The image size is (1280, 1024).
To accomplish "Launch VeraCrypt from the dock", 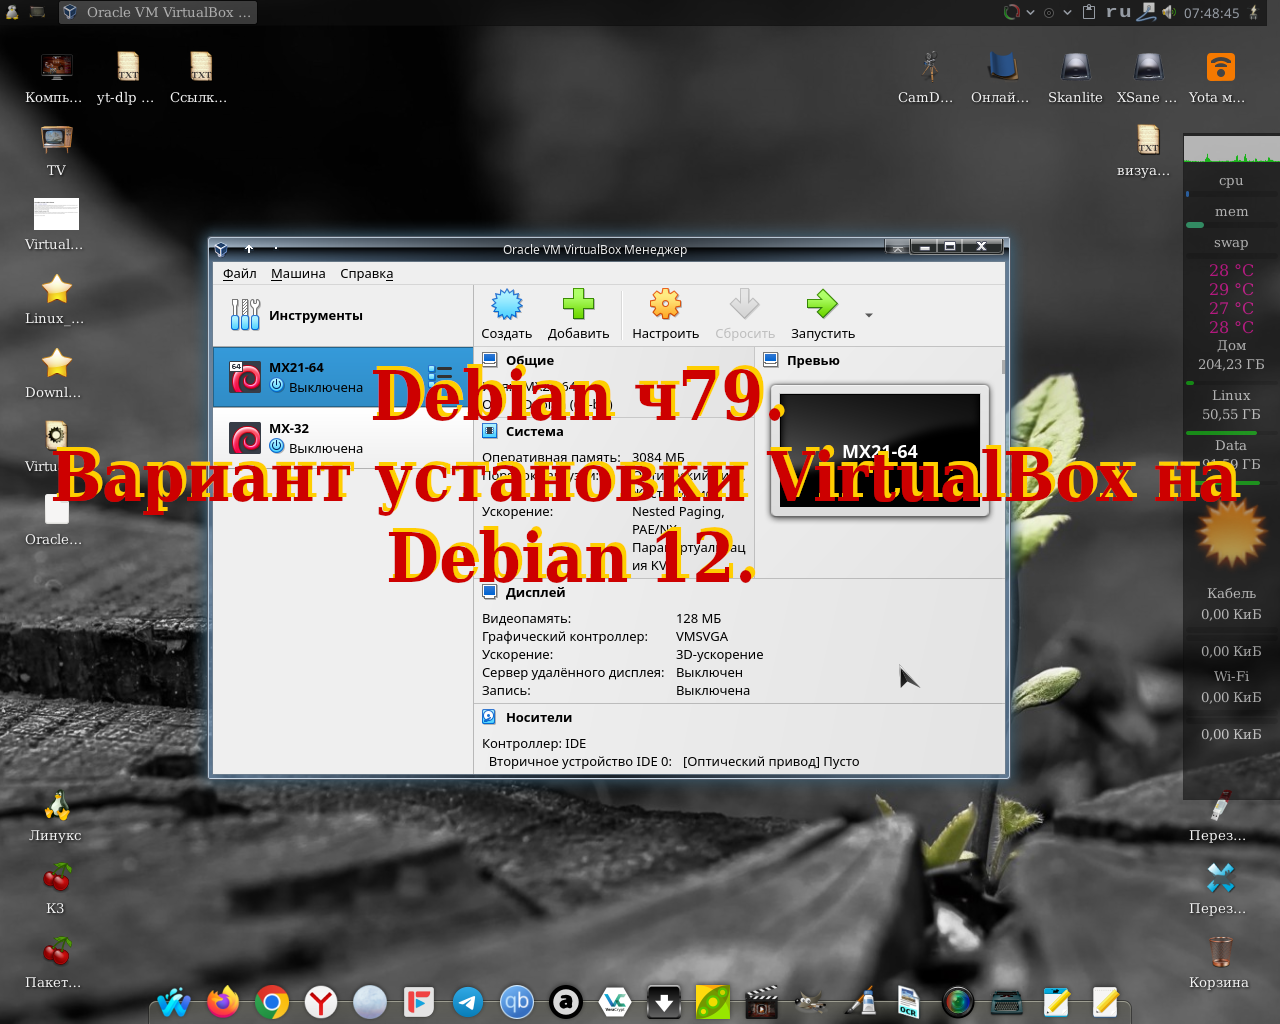I will [x=615, y=1001].
